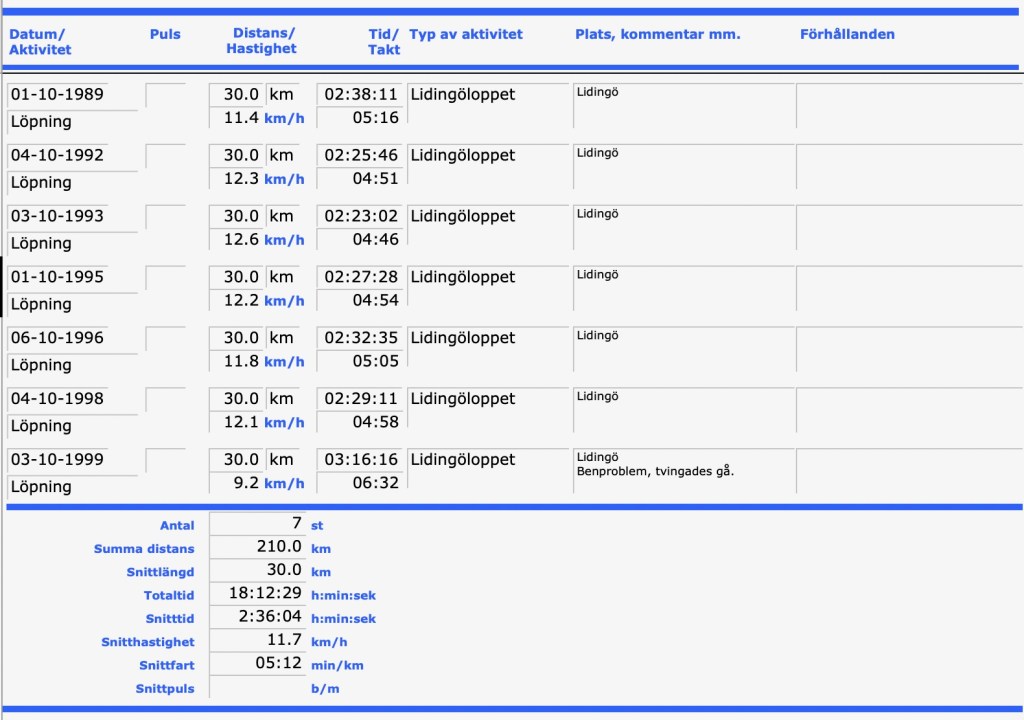Click the Snittfart value 05:12
1024x720 pixels.
258,664
